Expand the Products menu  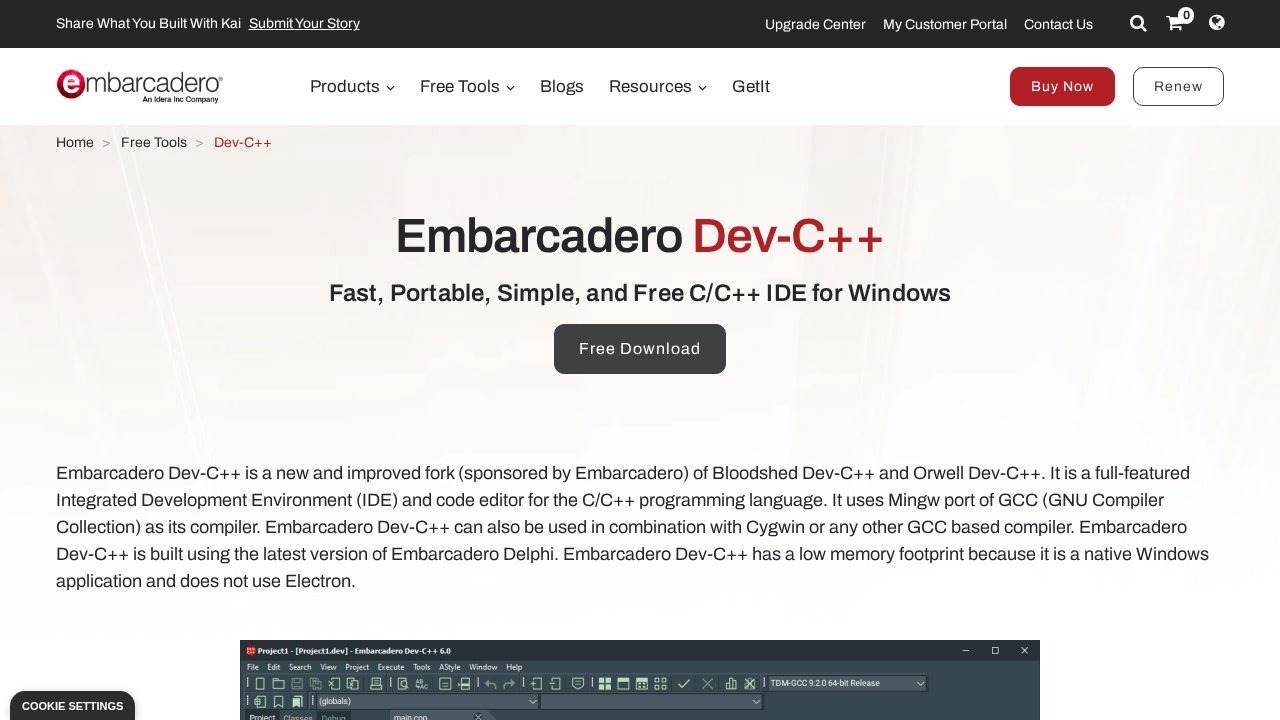point(352,87)
